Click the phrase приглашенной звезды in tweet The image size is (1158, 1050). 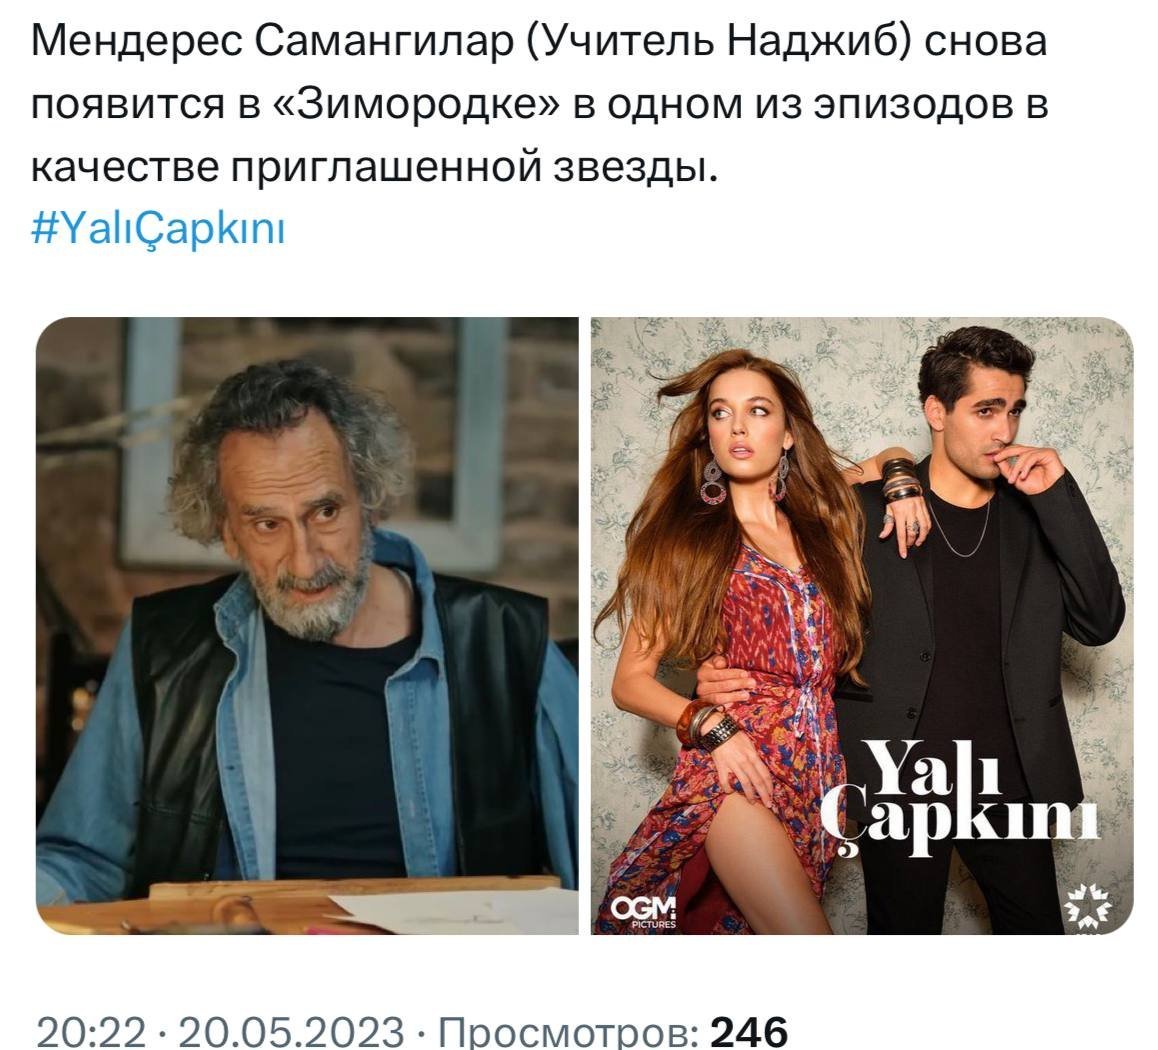473,168
